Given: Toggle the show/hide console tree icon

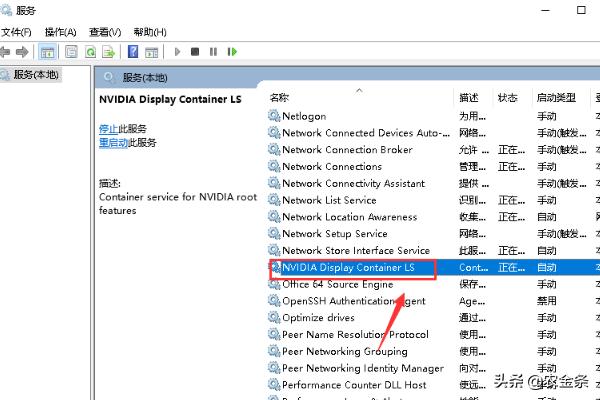Looking at the screenshot, I should coord(47,52).
